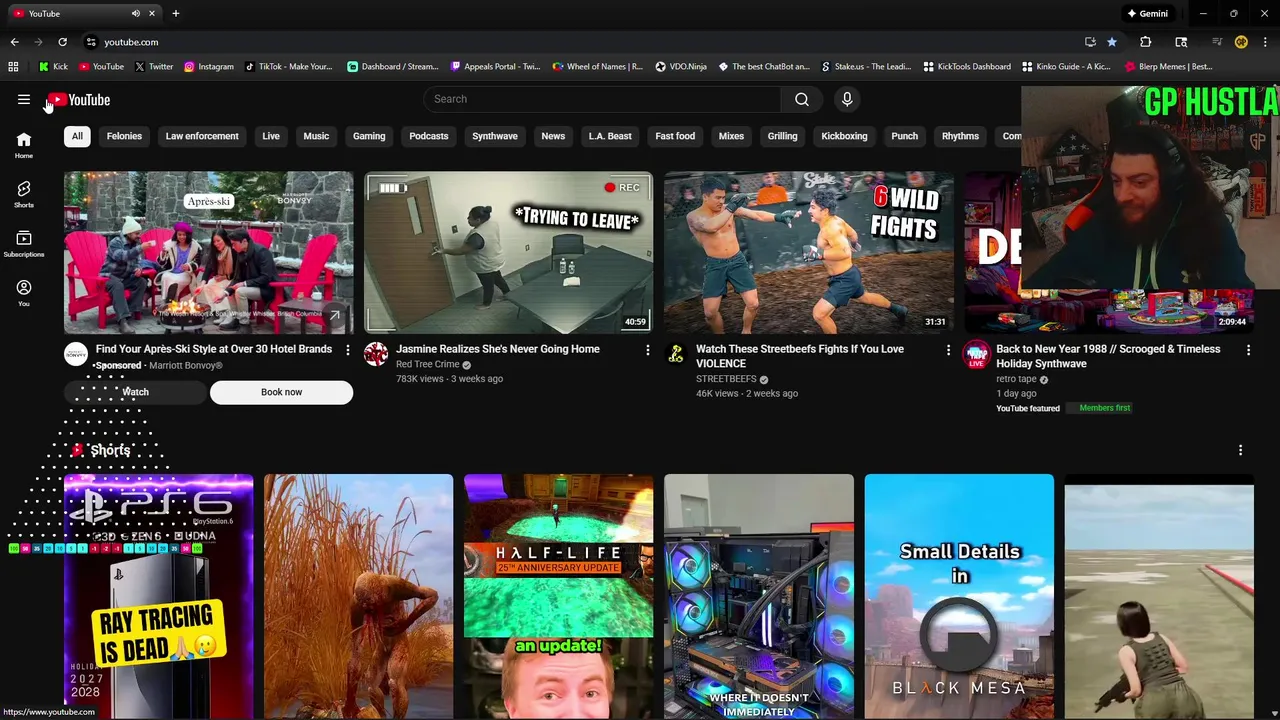Click the search magnifier button
Viewport: 1280px width, 720px height.
802,99
